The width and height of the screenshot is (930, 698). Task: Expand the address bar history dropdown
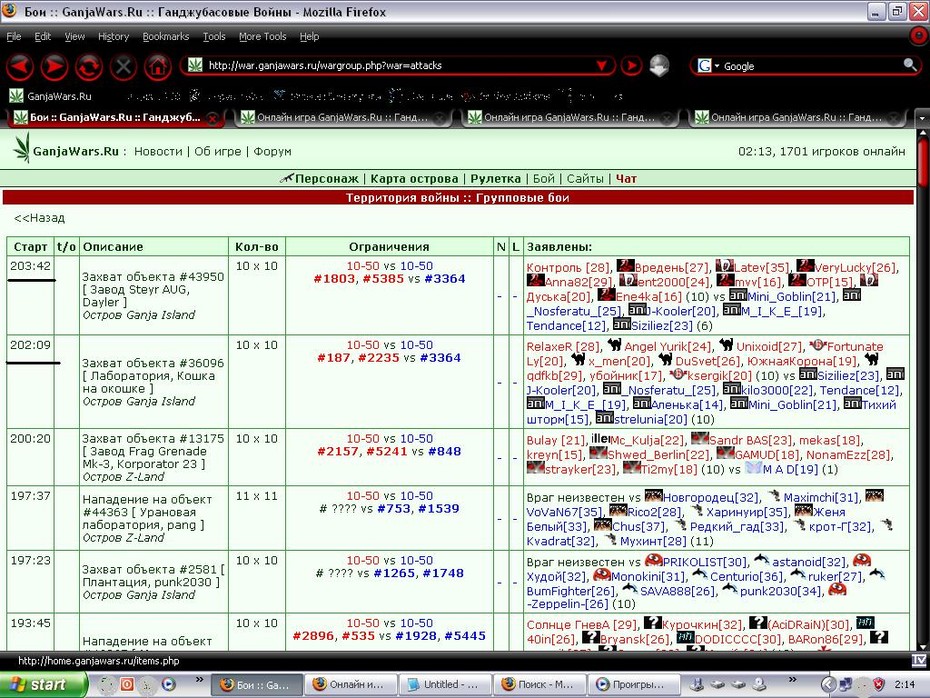[601, 65]
